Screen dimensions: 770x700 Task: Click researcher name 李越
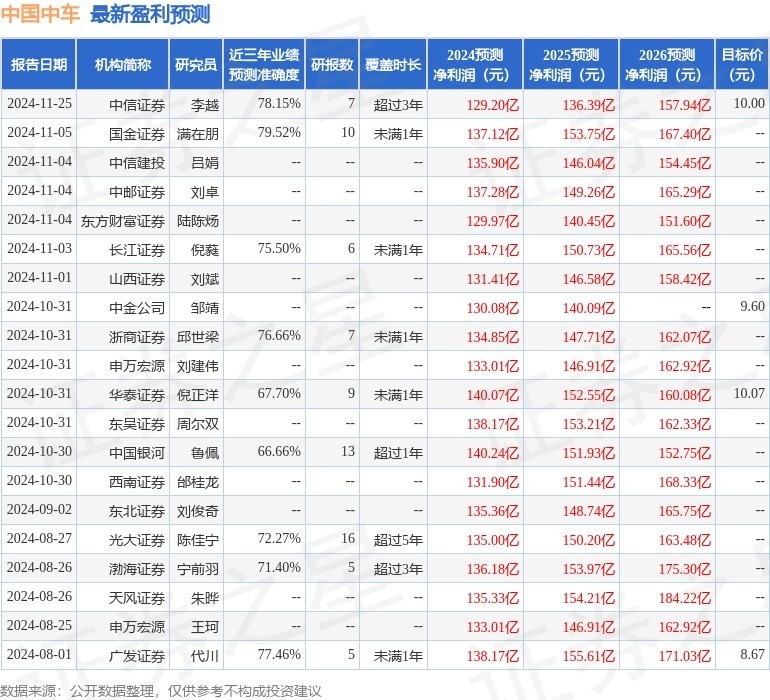pos(205,105)
